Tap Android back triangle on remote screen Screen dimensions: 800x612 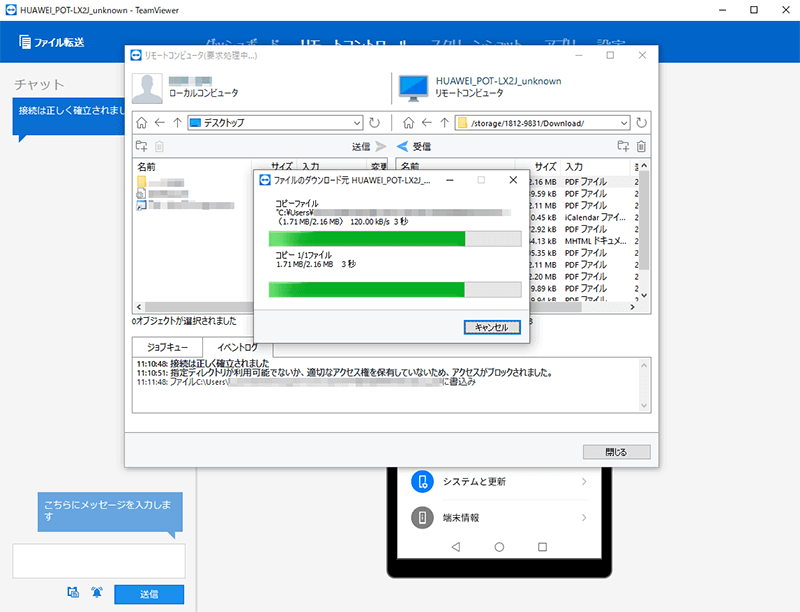(x=456, y=547)
